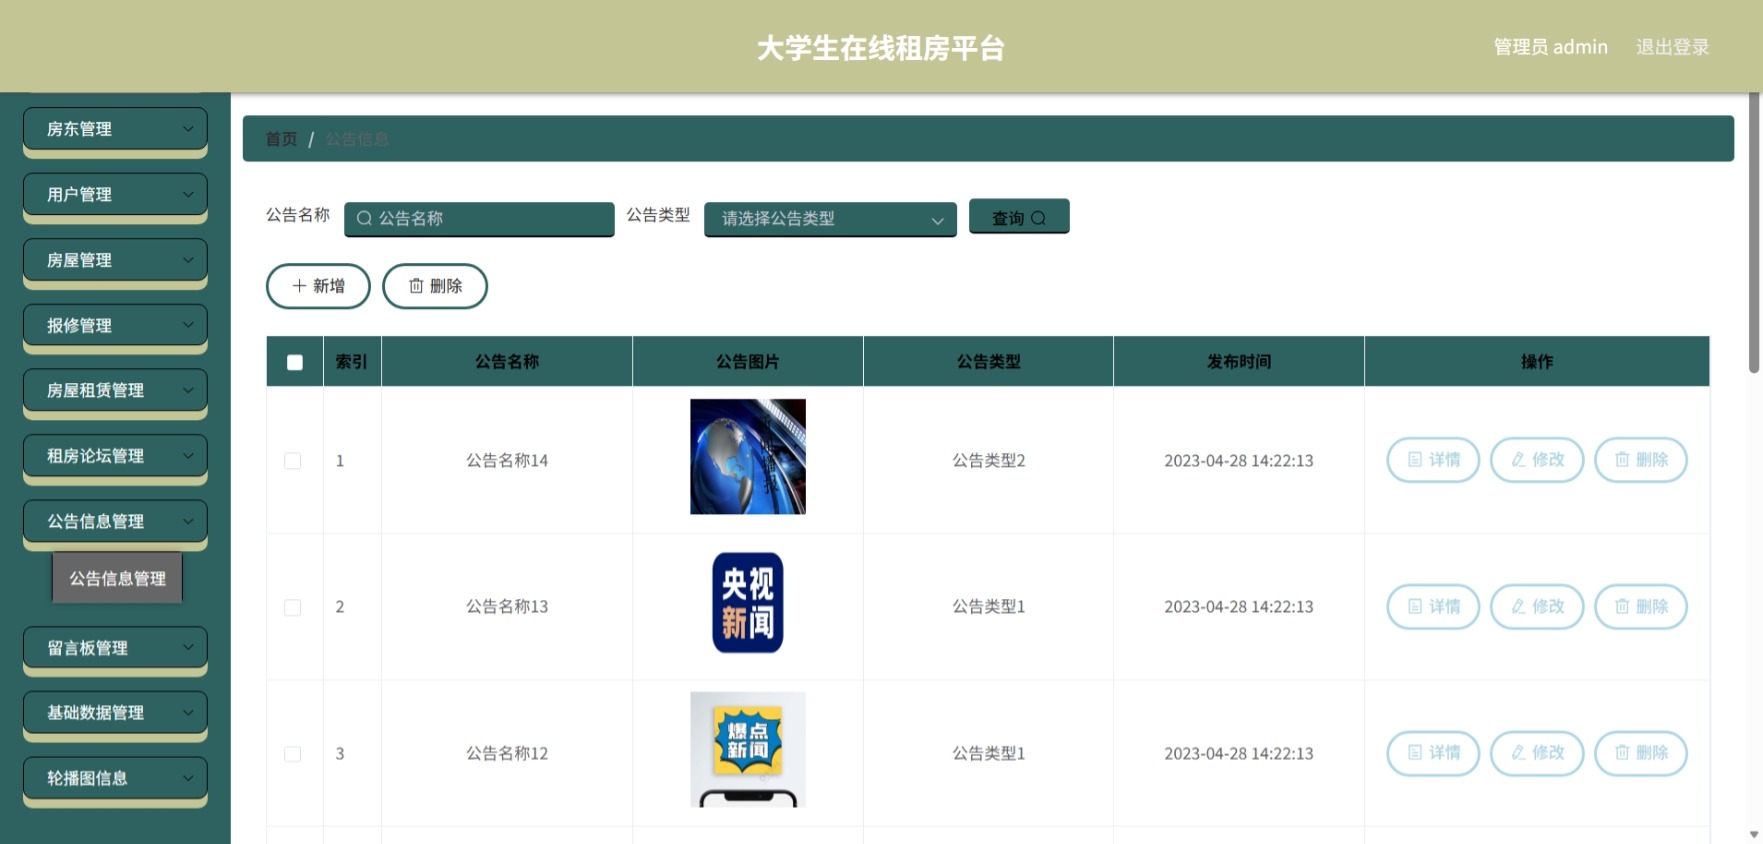Click 删除 trash icon for 公告名称13
This screenshot has height=844, width=1763.
tap(1623, 606)
